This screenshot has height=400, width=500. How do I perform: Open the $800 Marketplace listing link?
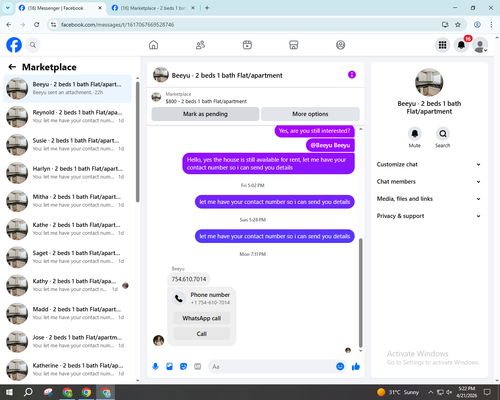pyautogui.click(x=206, y=101)
